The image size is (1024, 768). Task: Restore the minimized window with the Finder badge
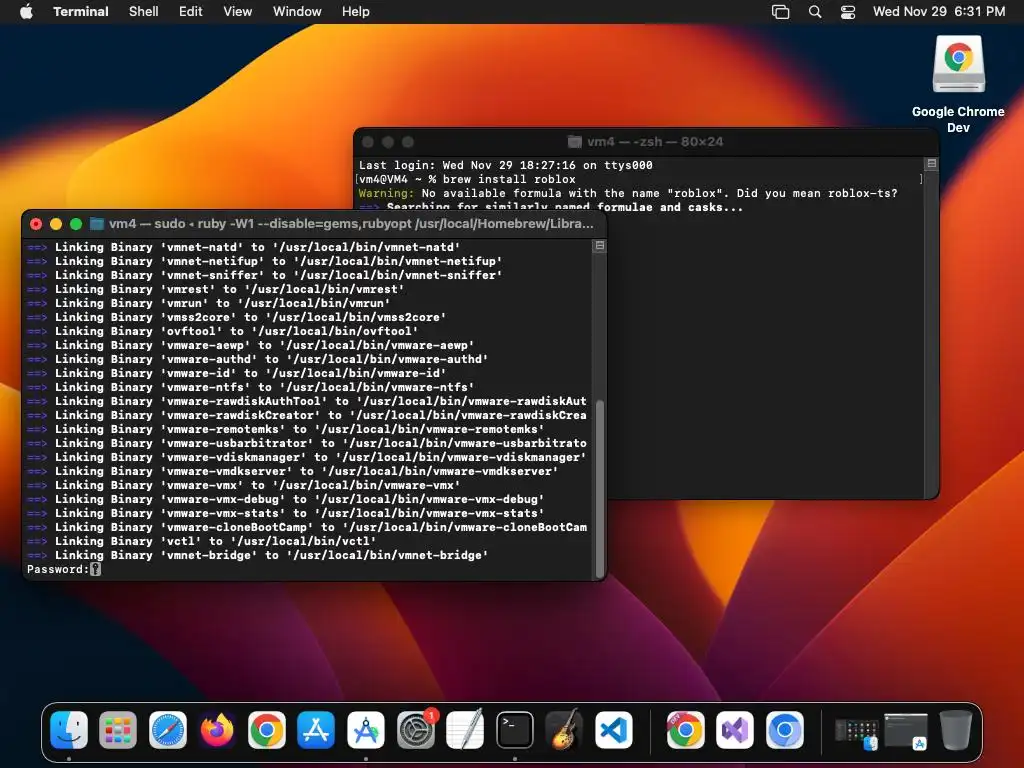point(856,733)
